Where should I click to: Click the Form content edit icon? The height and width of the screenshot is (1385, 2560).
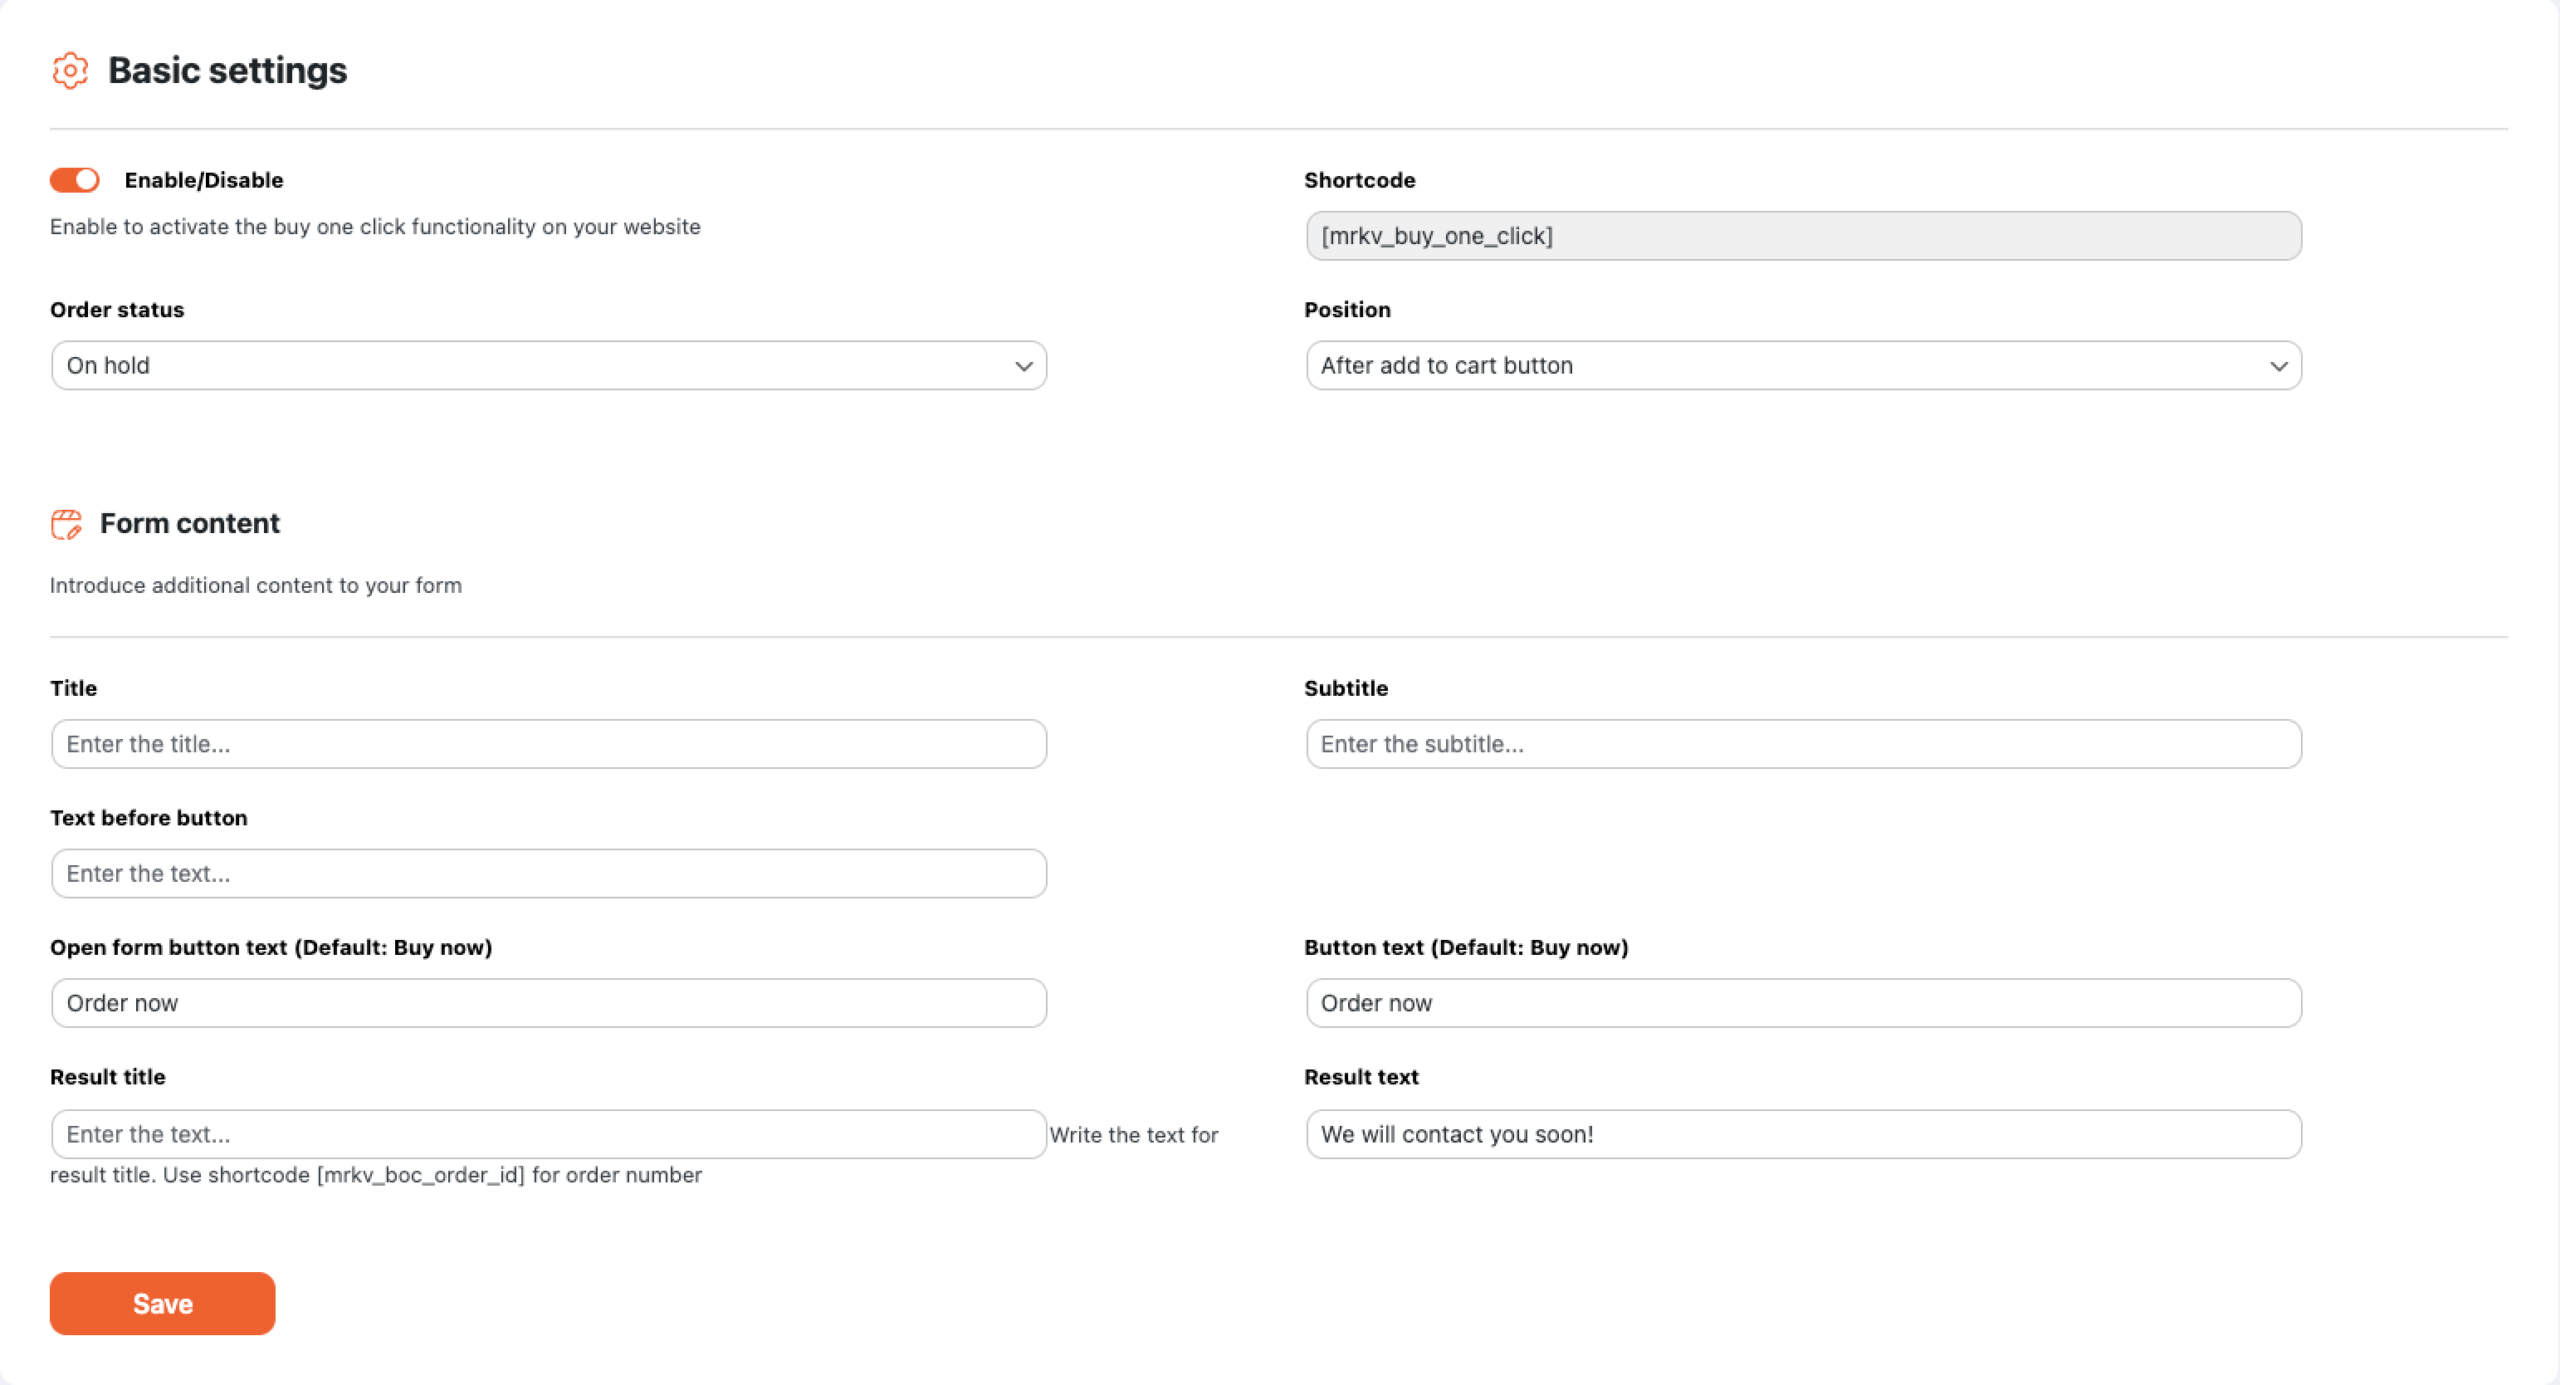coord(67,524)
